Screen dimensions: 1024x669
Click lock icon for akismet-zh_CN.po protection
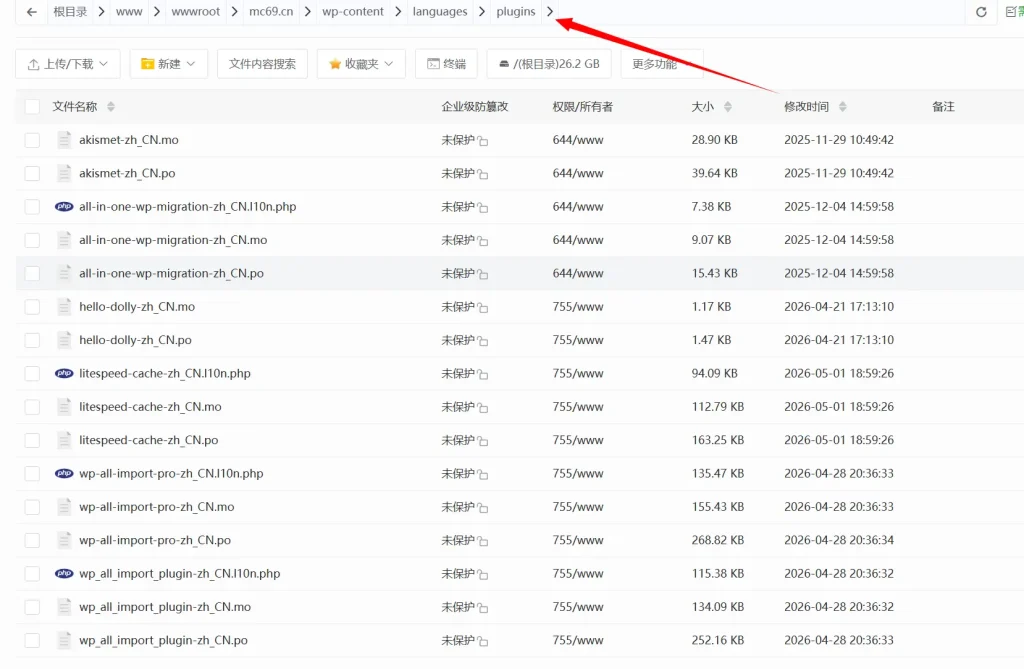483,174
